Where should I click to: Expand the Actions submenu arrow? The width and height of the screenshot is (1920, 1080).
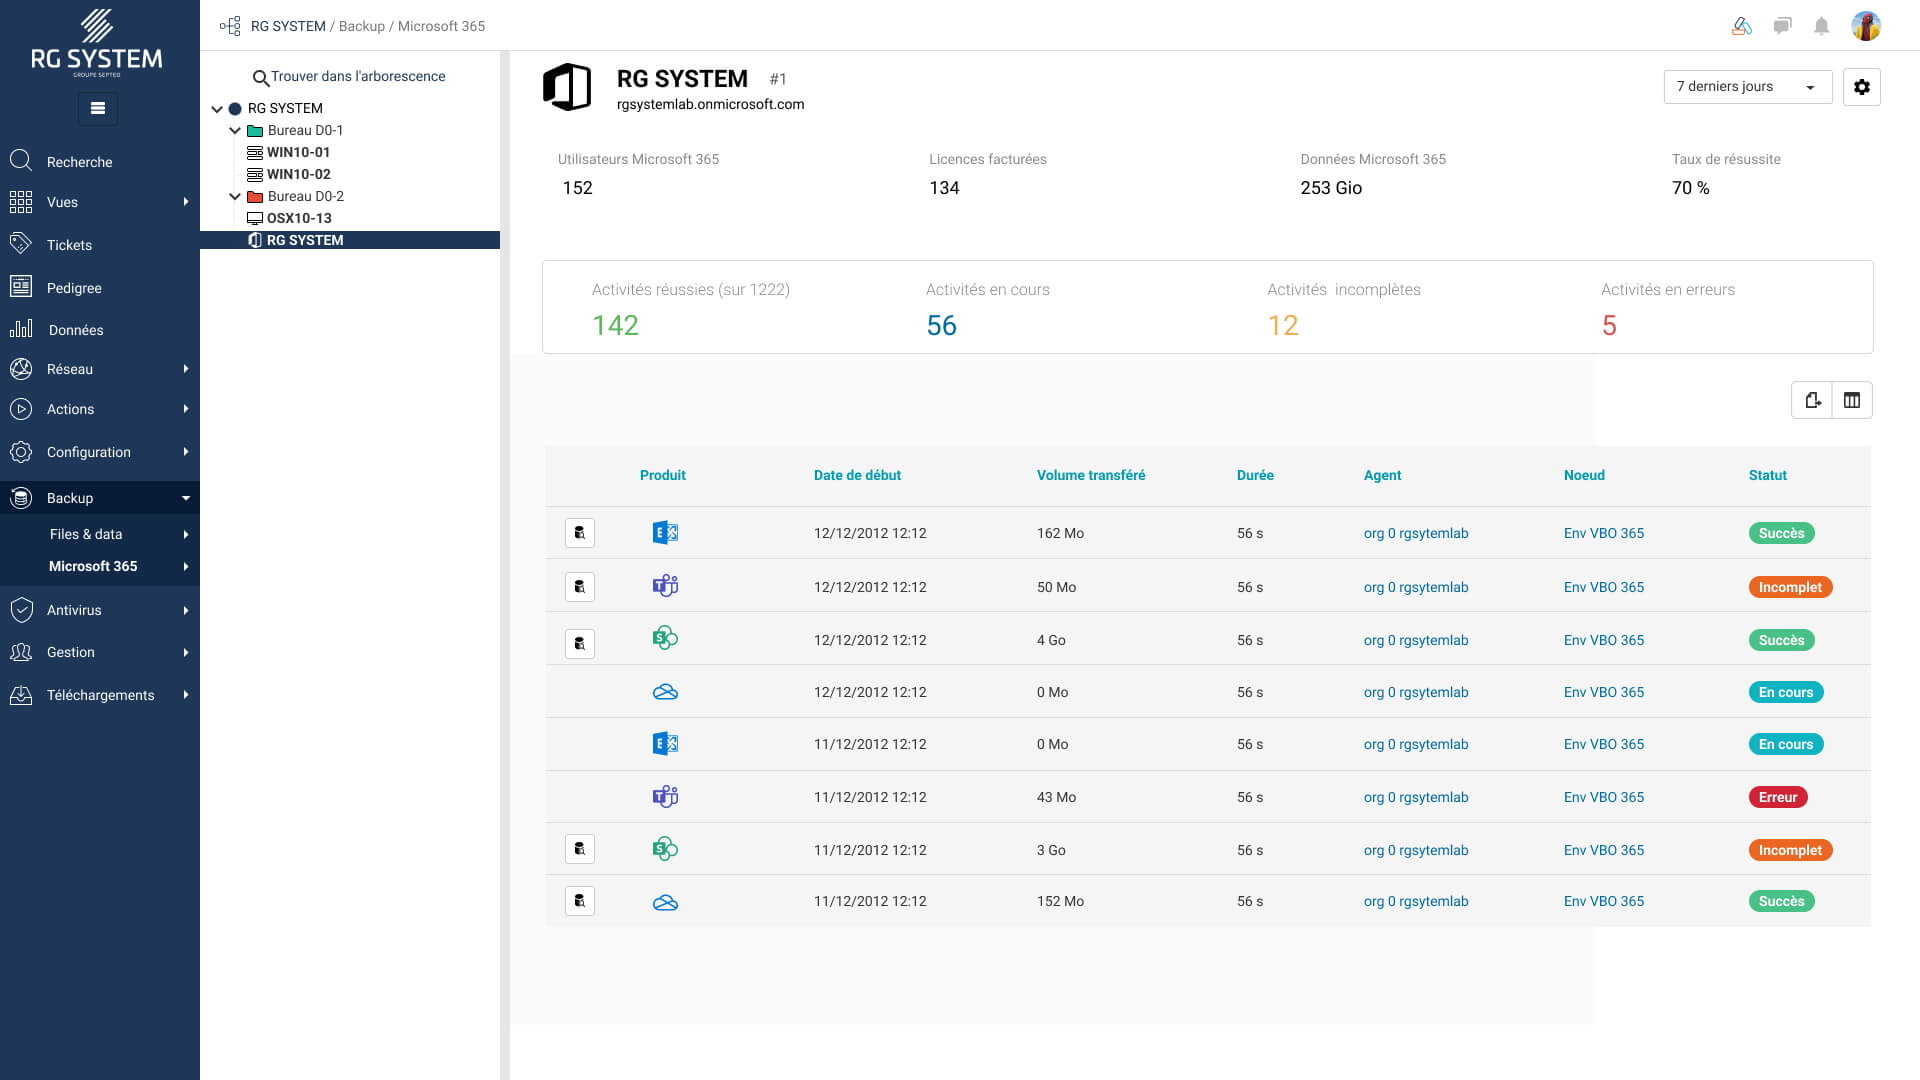(186, 409)
